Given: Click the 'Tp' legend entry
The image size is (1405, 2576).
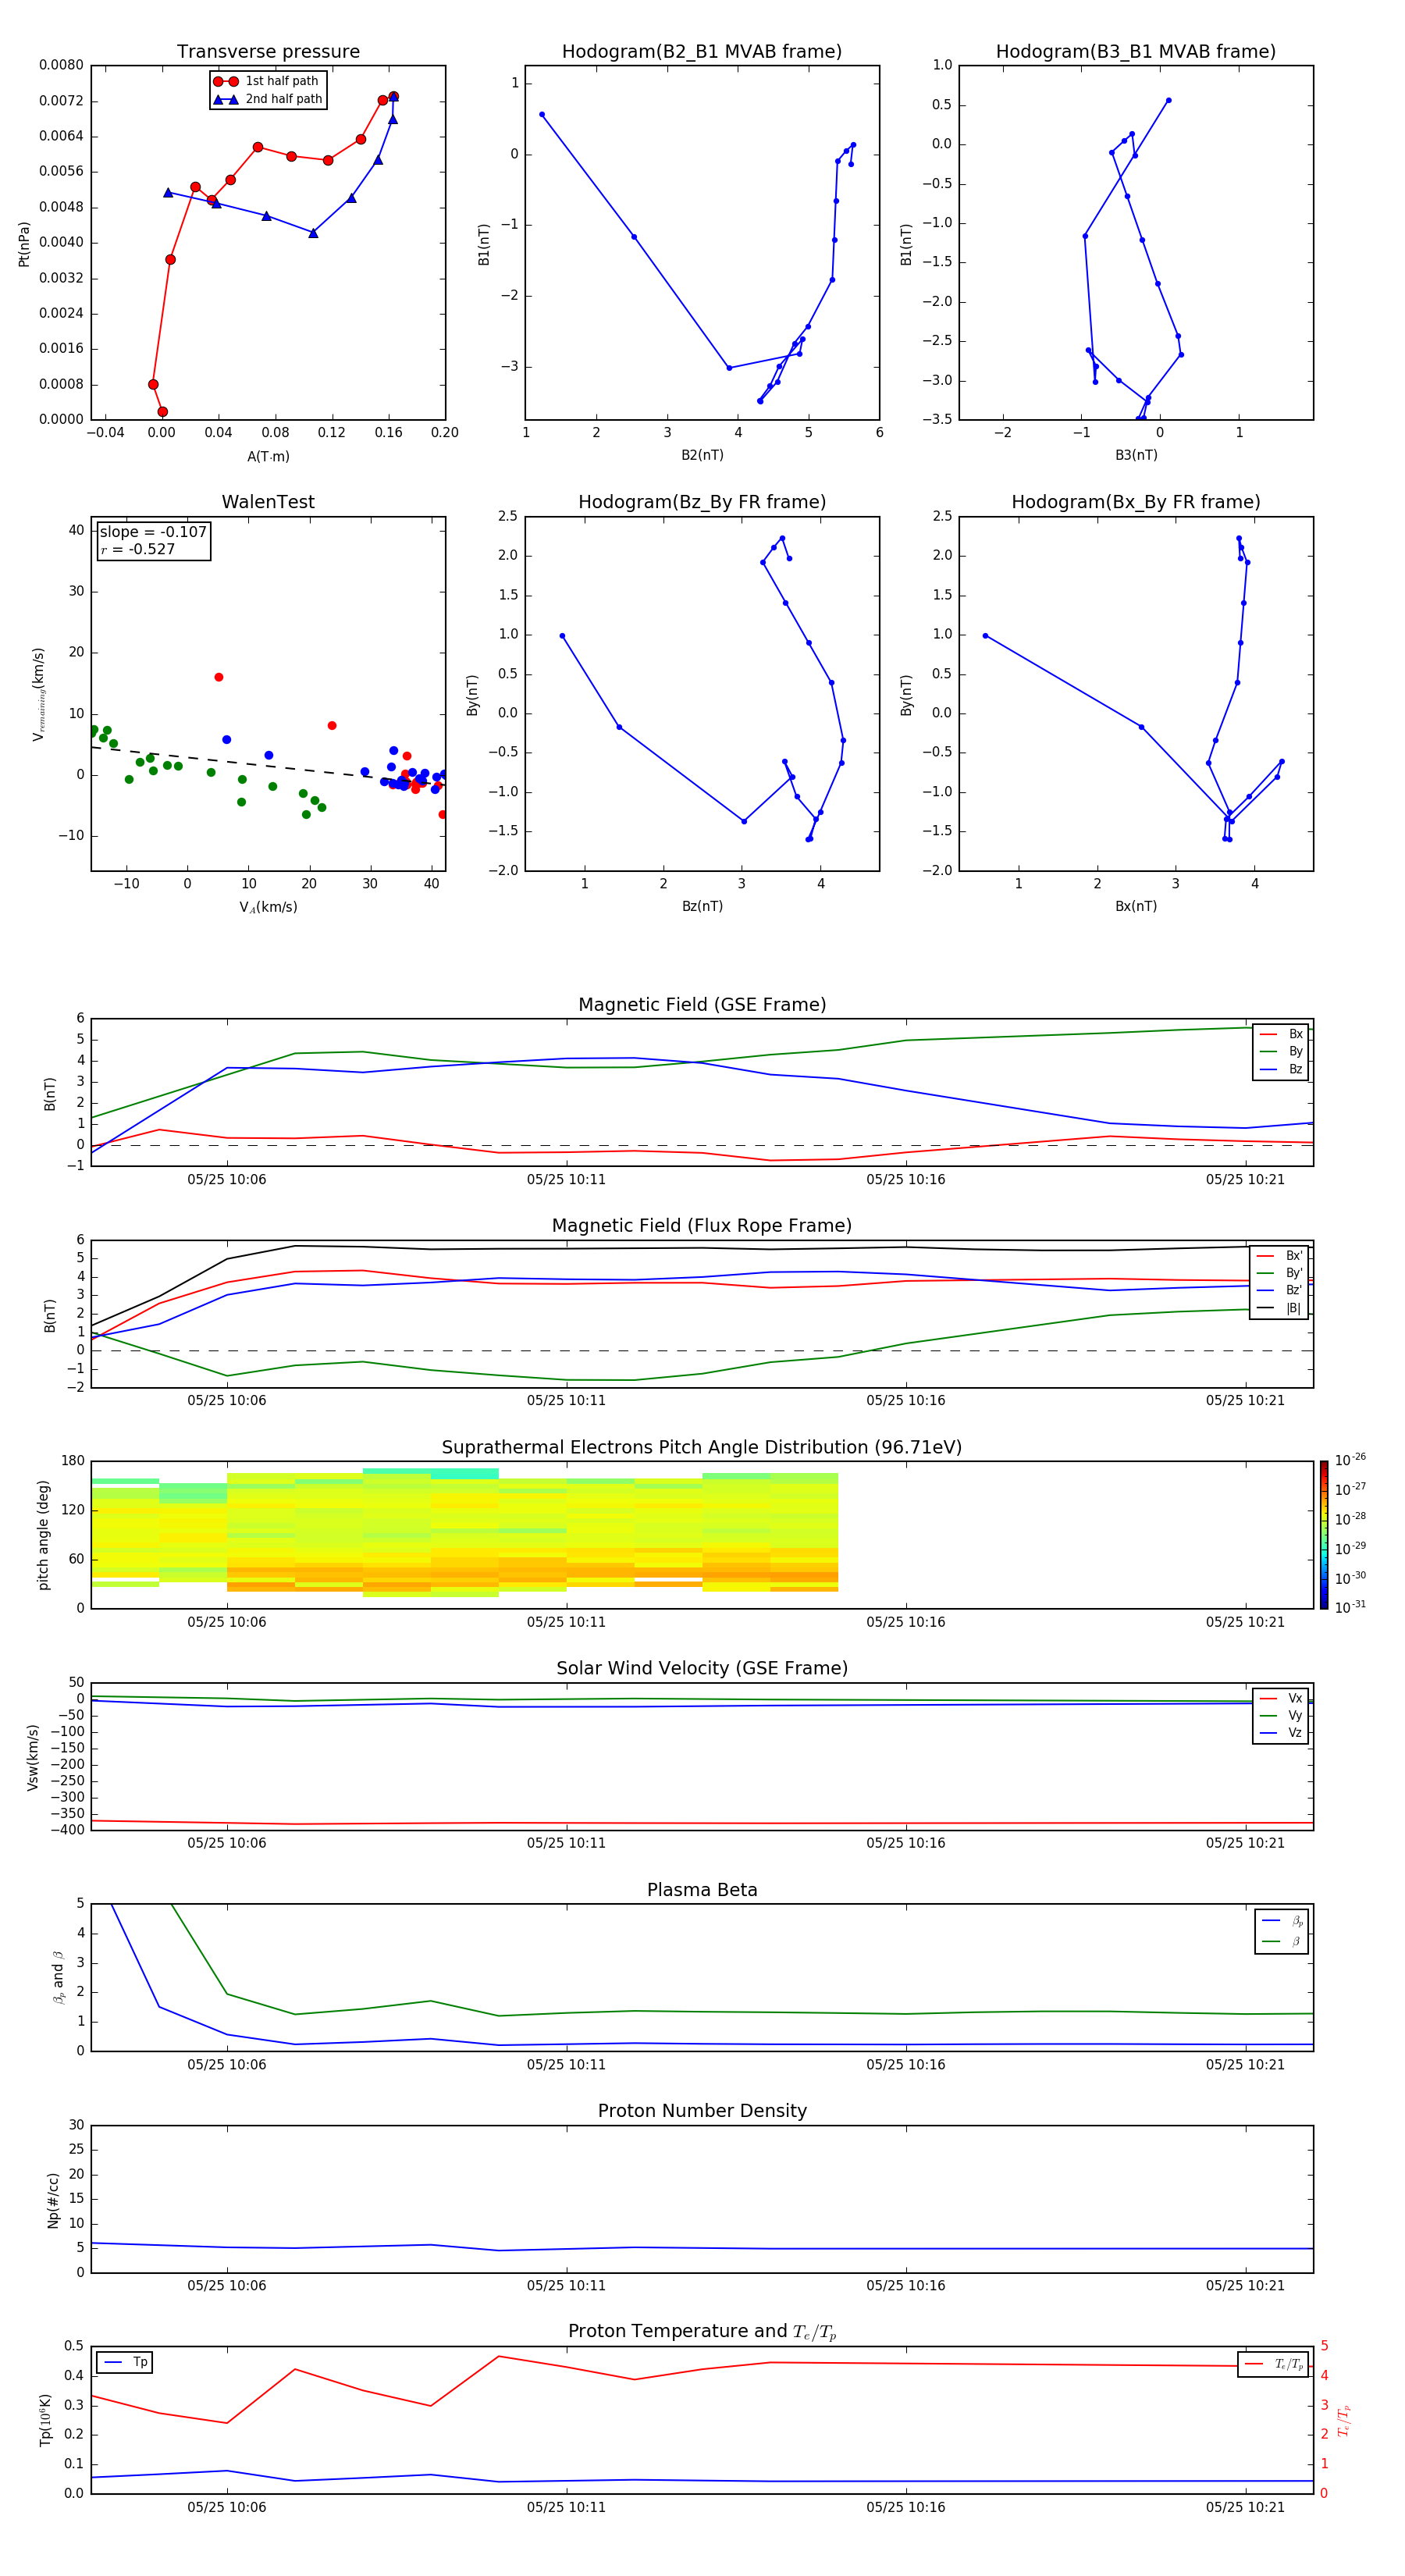Looking at the screenshot, I should (x=124, y=2362).
